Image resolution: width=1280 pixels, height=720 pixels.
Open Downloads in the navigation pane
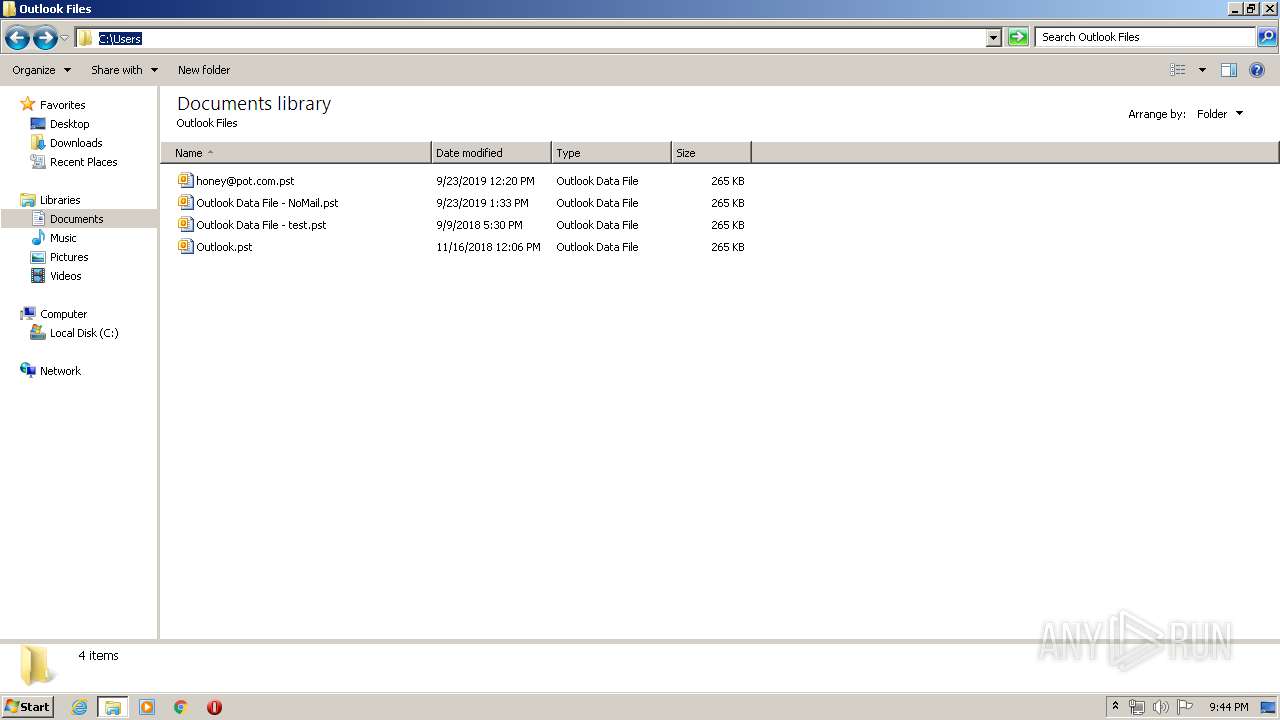click(x=76, y=143)
